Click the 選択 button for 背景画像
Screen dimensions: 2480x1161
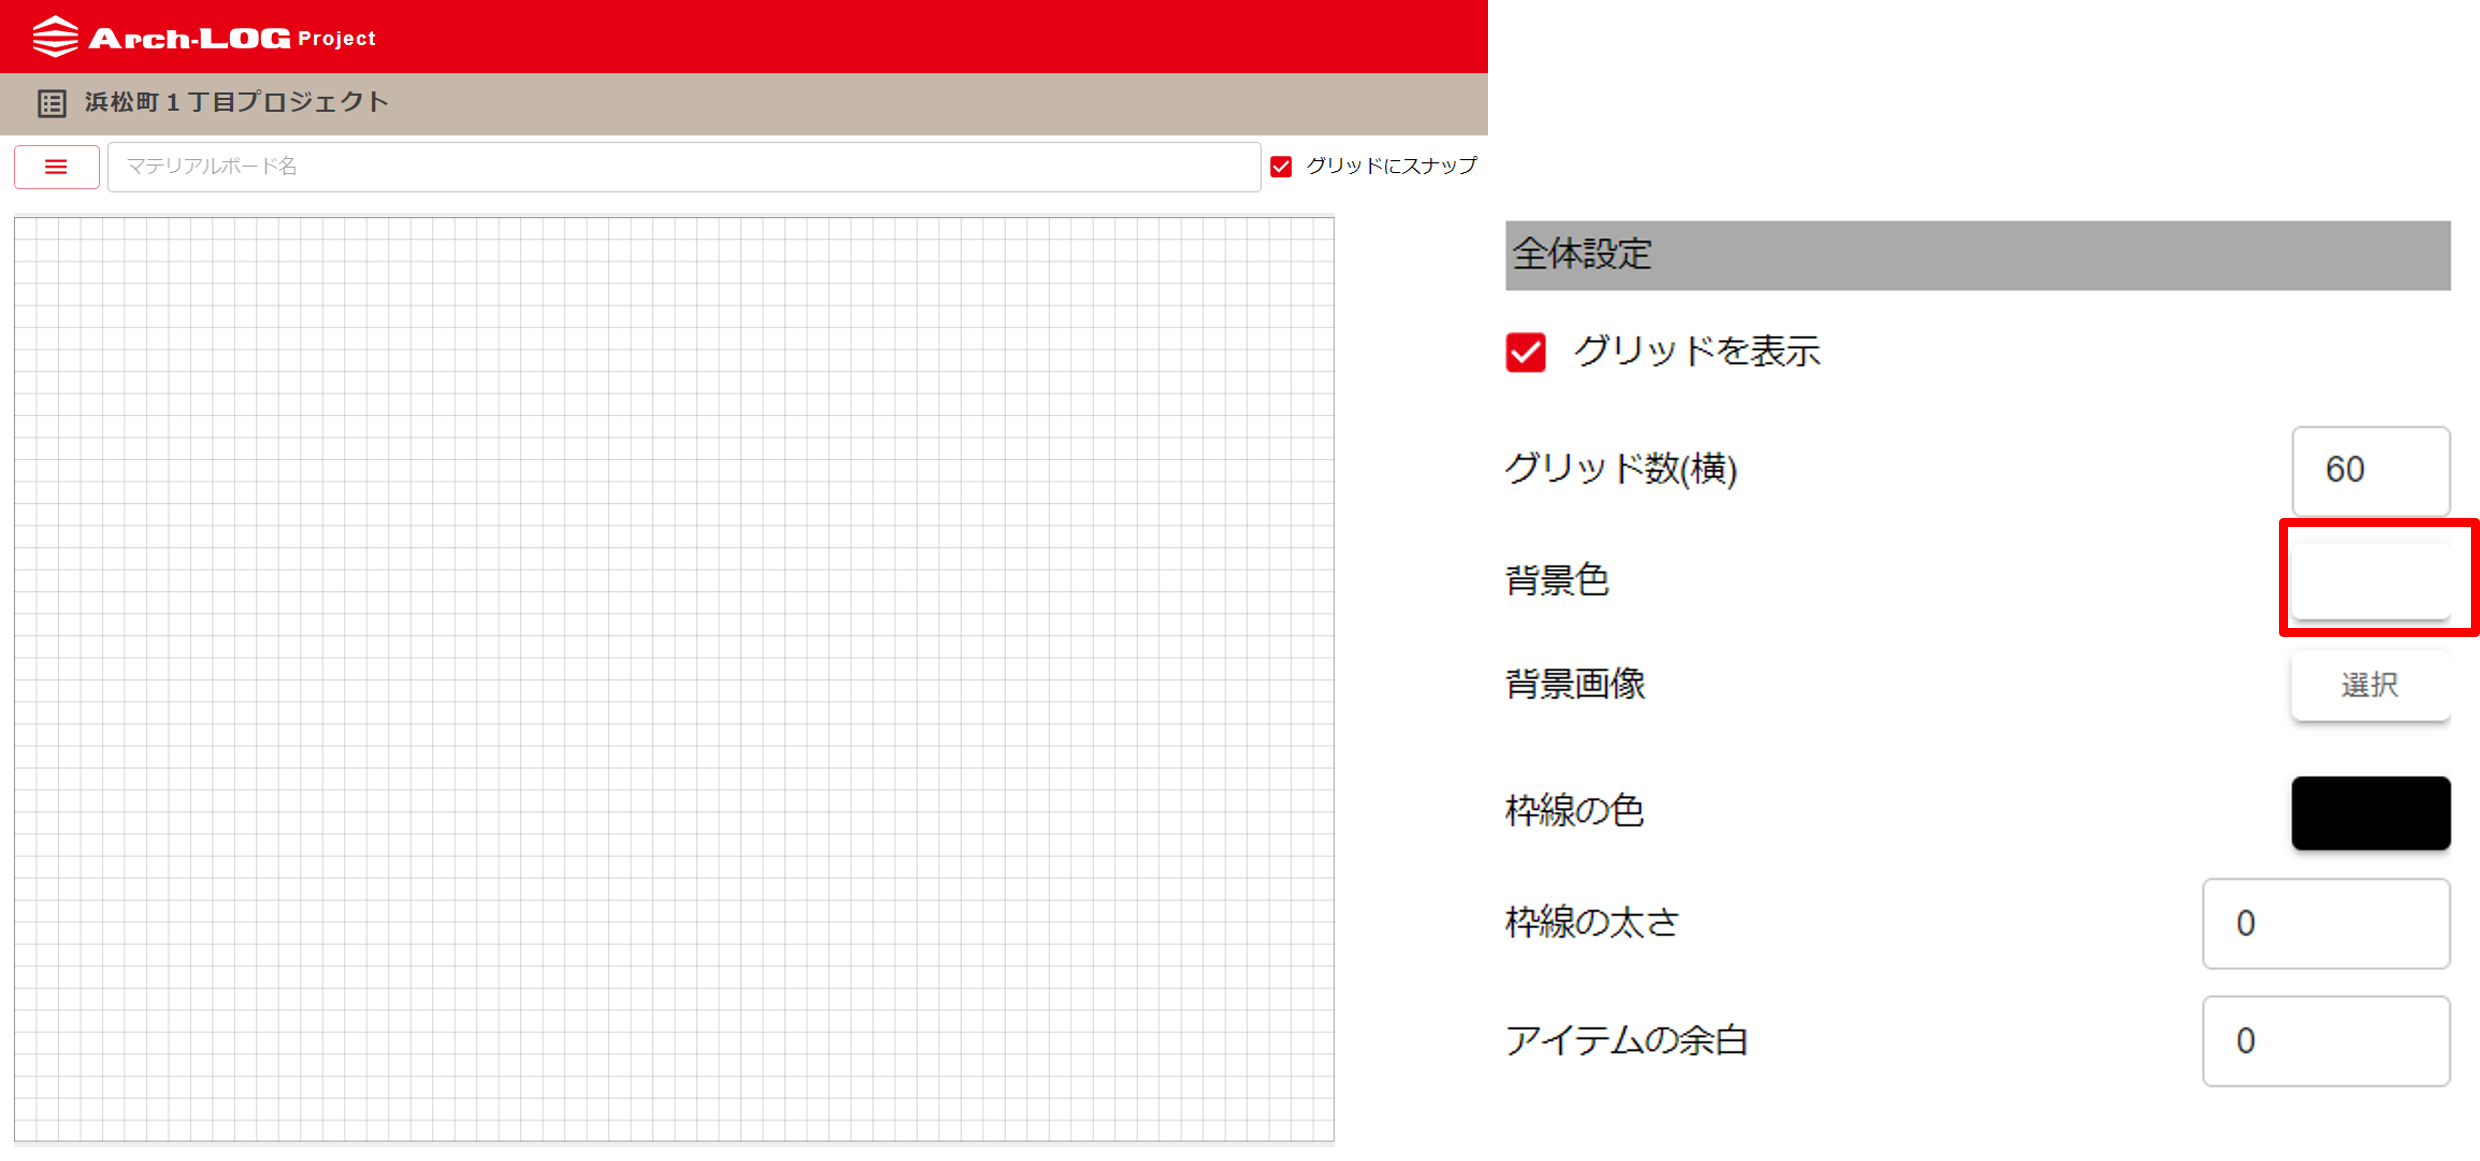(x=2370, y=685)
